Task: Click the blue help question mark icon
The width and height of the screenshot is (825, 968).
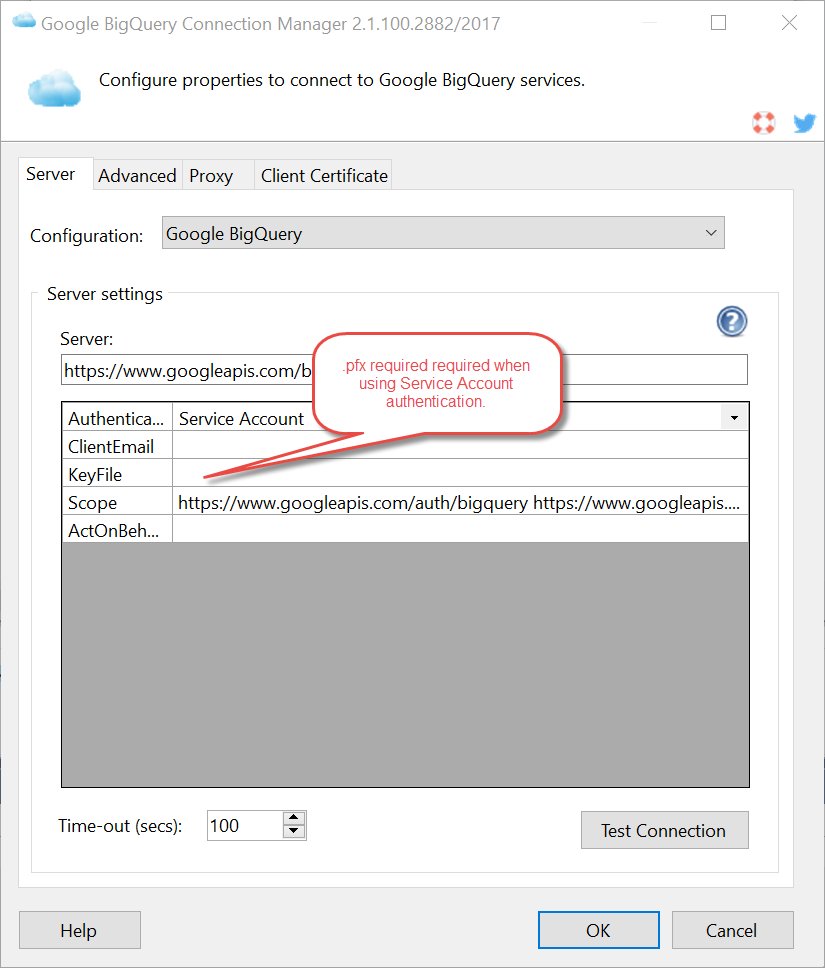Action: pos(732,322)
